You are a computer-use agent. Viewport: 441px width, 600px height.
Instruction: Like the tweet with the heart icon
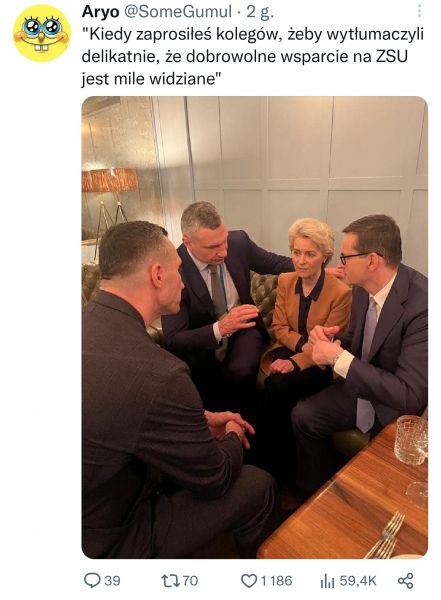pos(249,581)
